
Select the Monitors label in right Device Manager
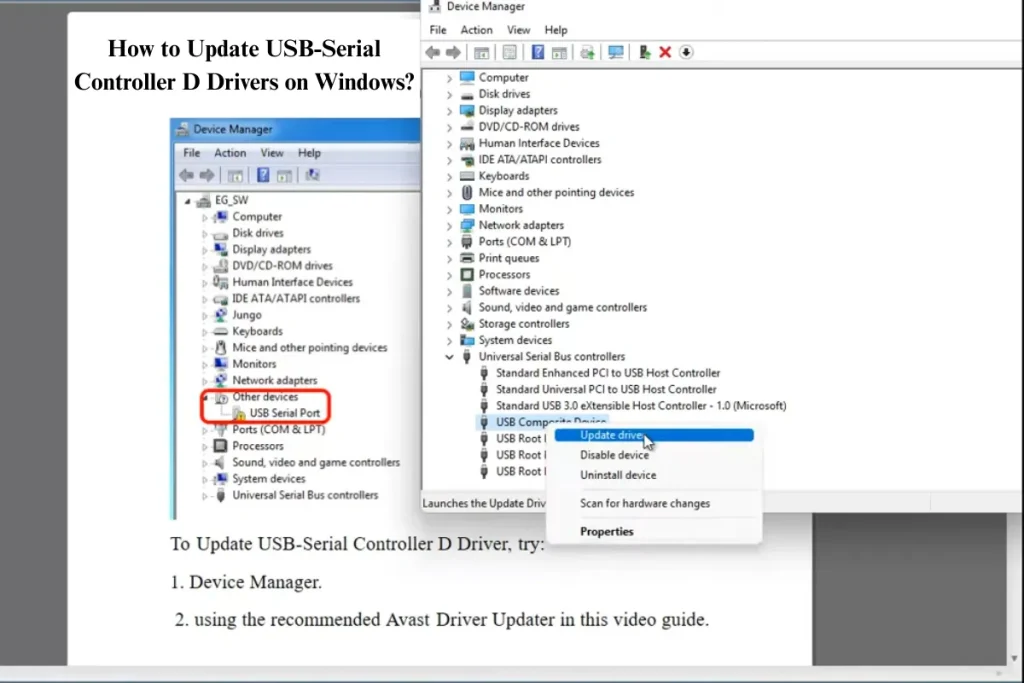pyautogui.click(x=500, y=208)
